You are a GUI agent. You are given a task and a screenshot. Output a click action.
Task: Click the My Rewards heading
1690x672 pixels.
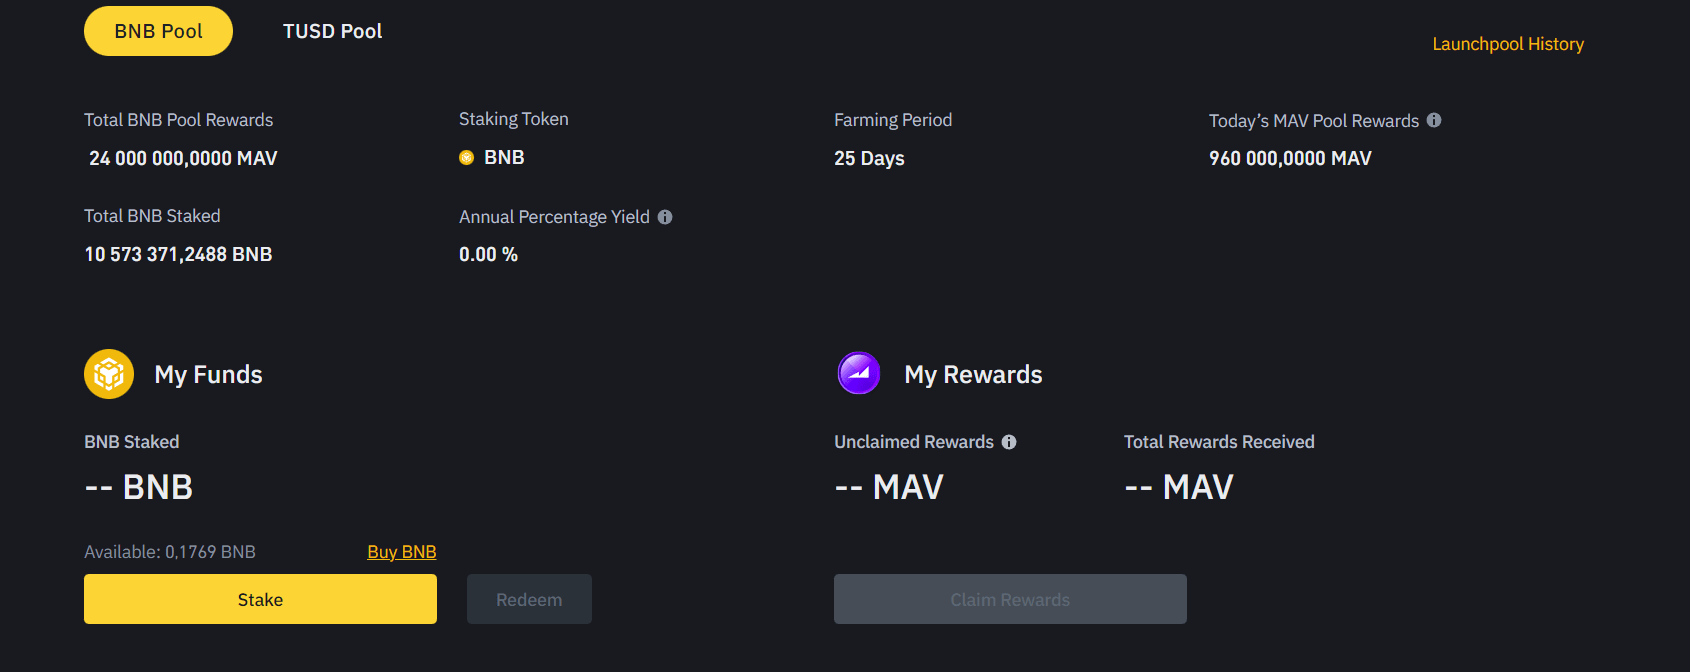[973, 374]
